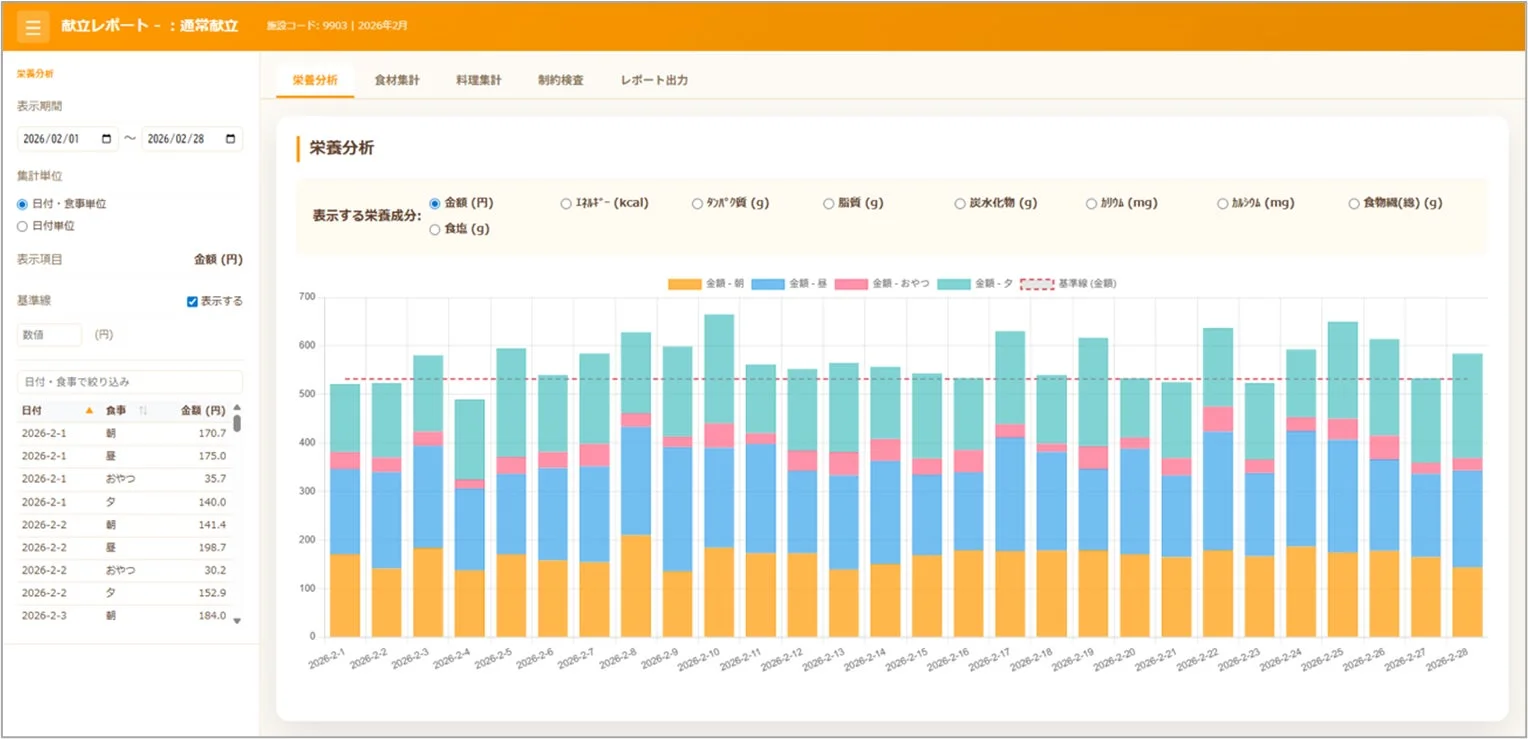Switch to 制約検査 tab
This screenshot has height=739, width=1528.
tap(560, 80)
